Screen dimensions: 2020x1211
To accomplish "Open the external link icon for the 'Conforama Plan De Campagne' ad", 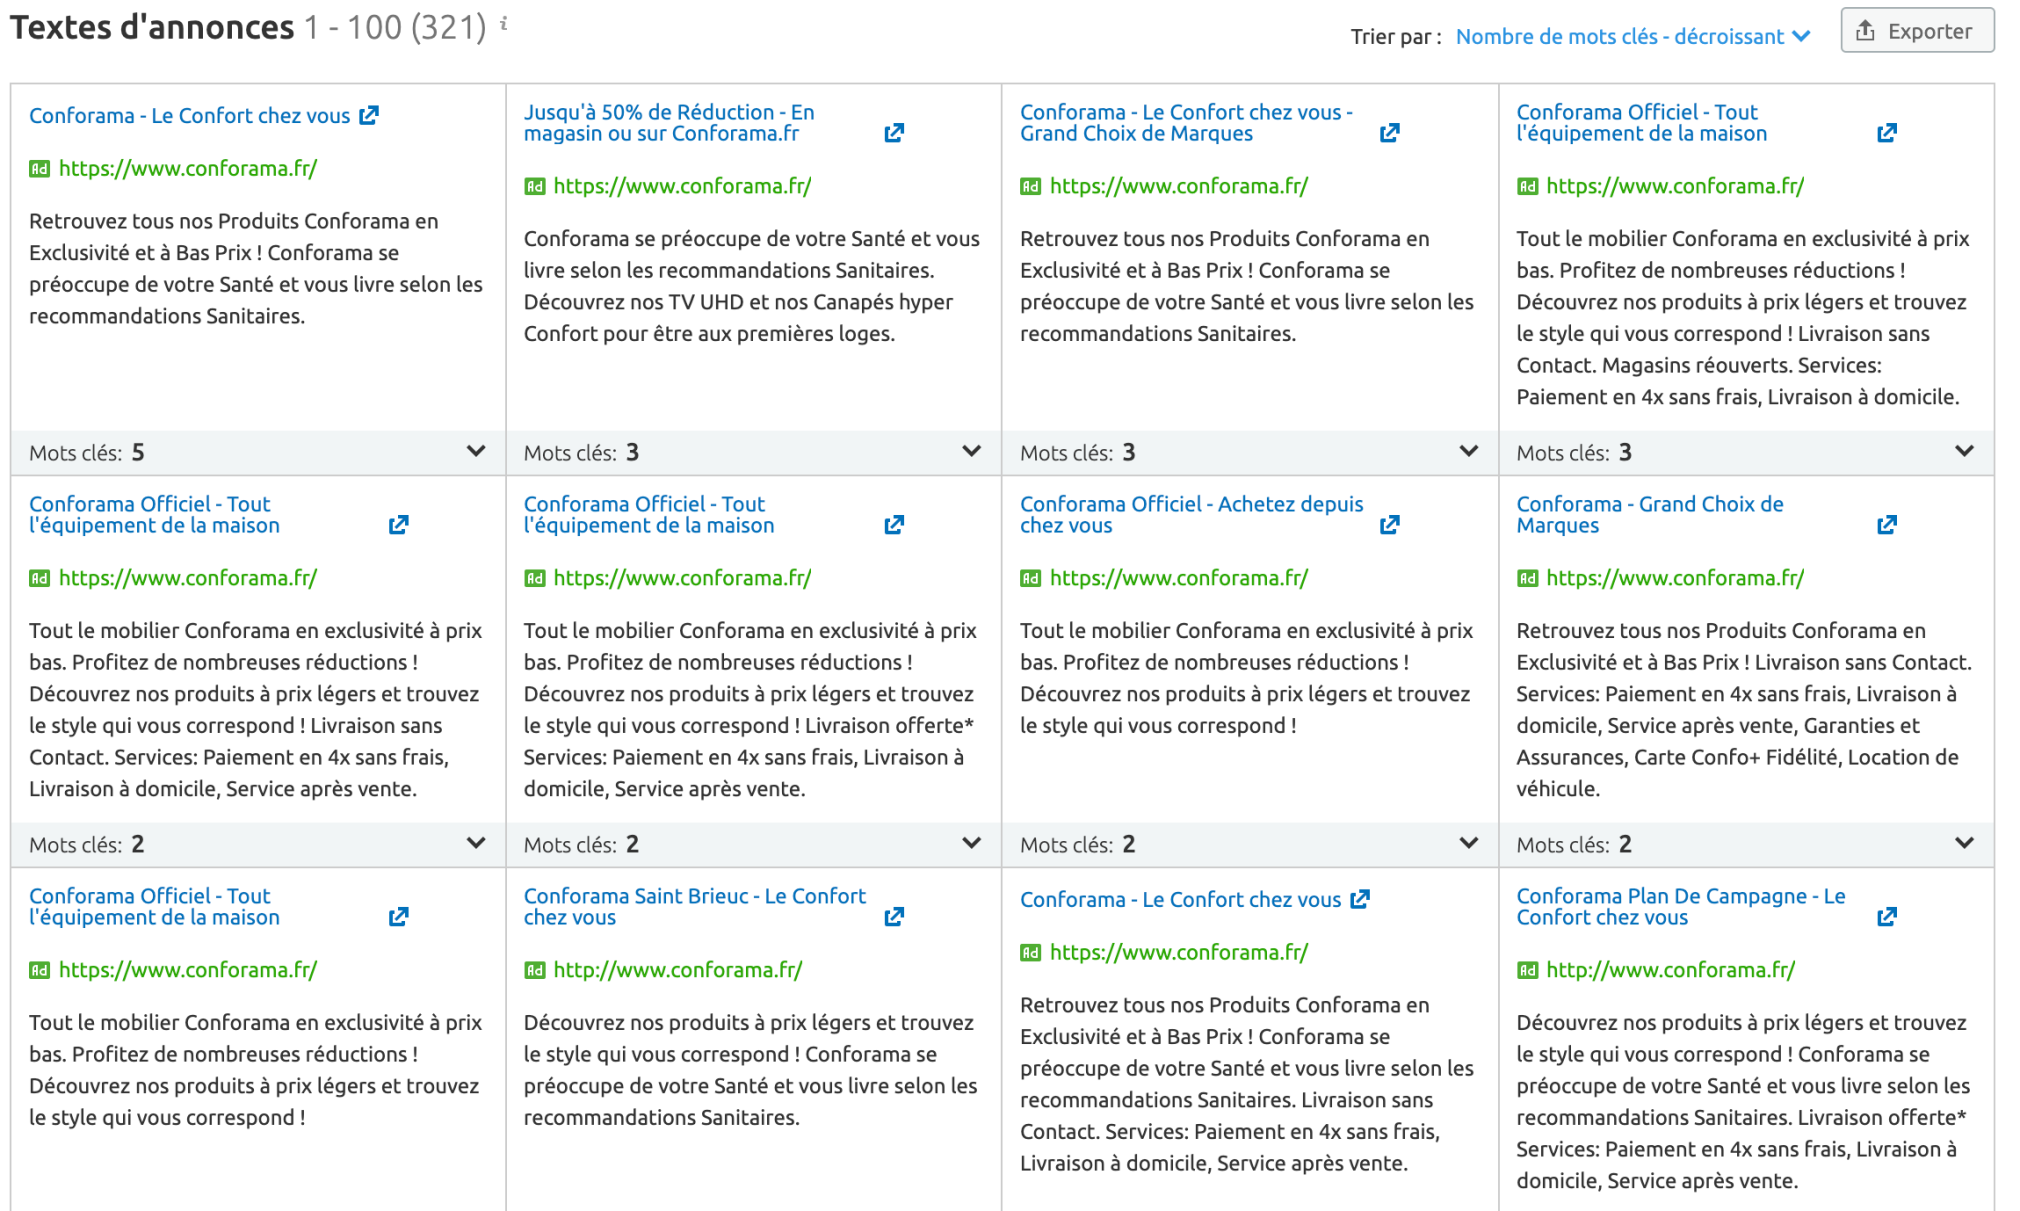I will 1886,917.
